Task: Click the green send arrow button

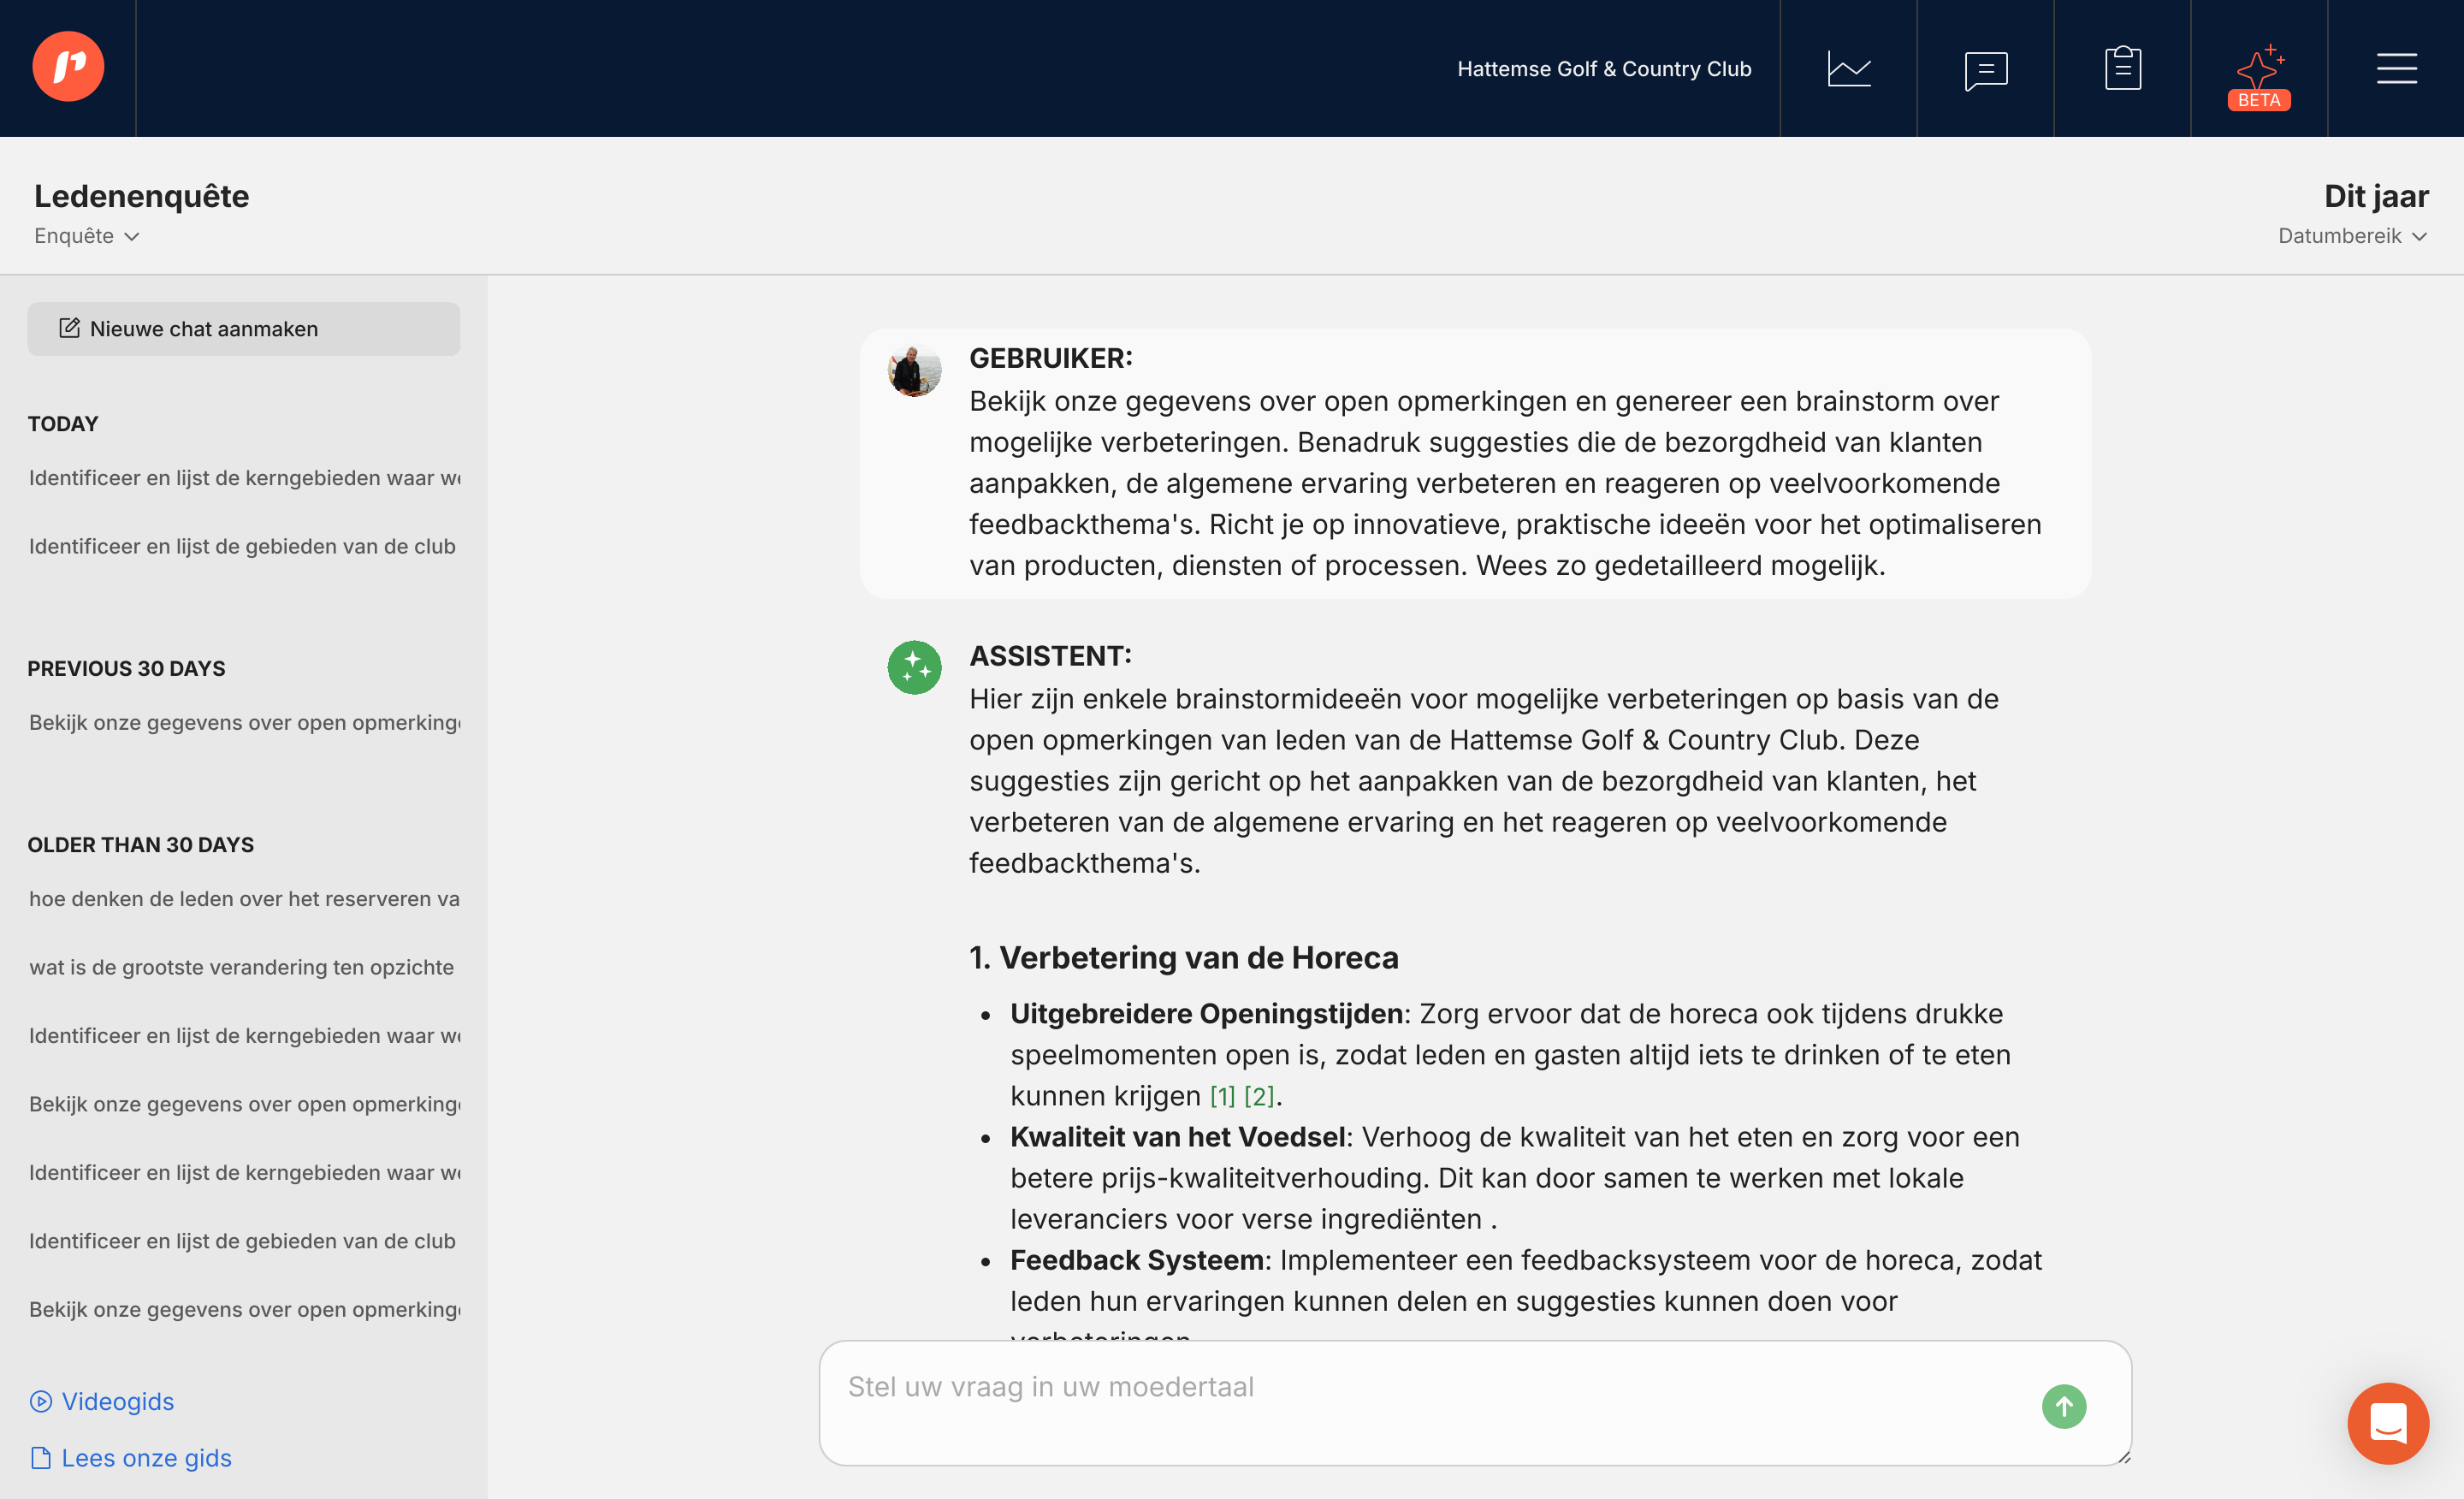Action: 2063,1406
